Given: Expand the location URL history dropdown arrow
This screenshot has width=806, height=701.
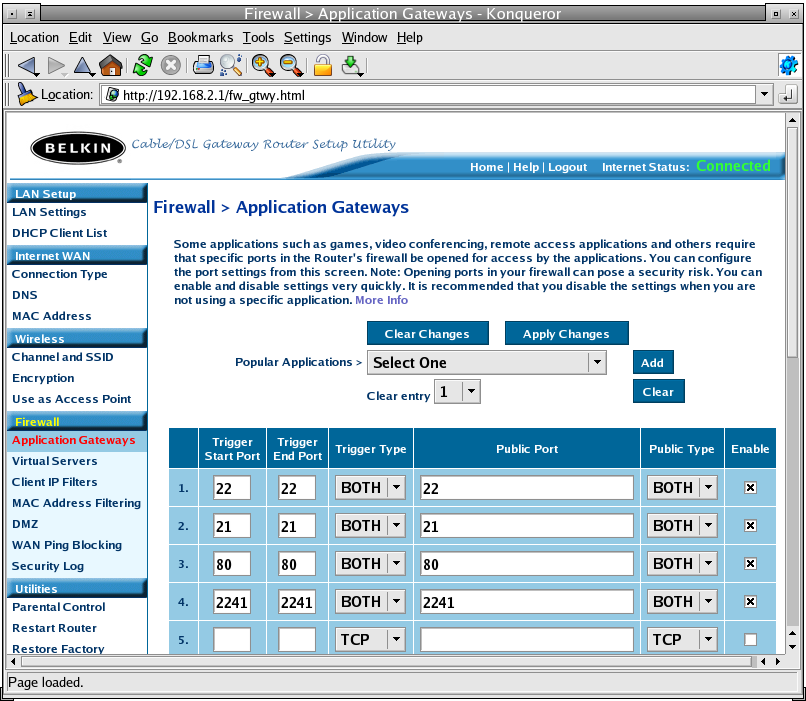Looking at the screenshot, I should click(764, 95).
